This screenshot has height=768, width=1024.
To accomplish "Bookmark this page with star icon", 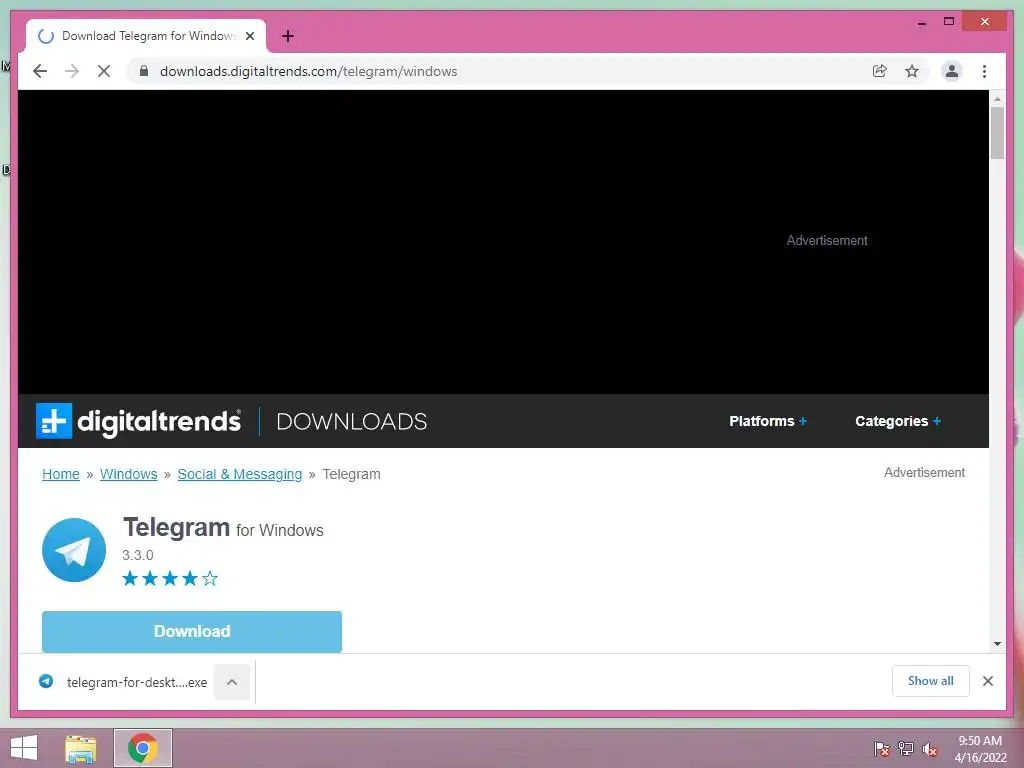I will point(912,71).
